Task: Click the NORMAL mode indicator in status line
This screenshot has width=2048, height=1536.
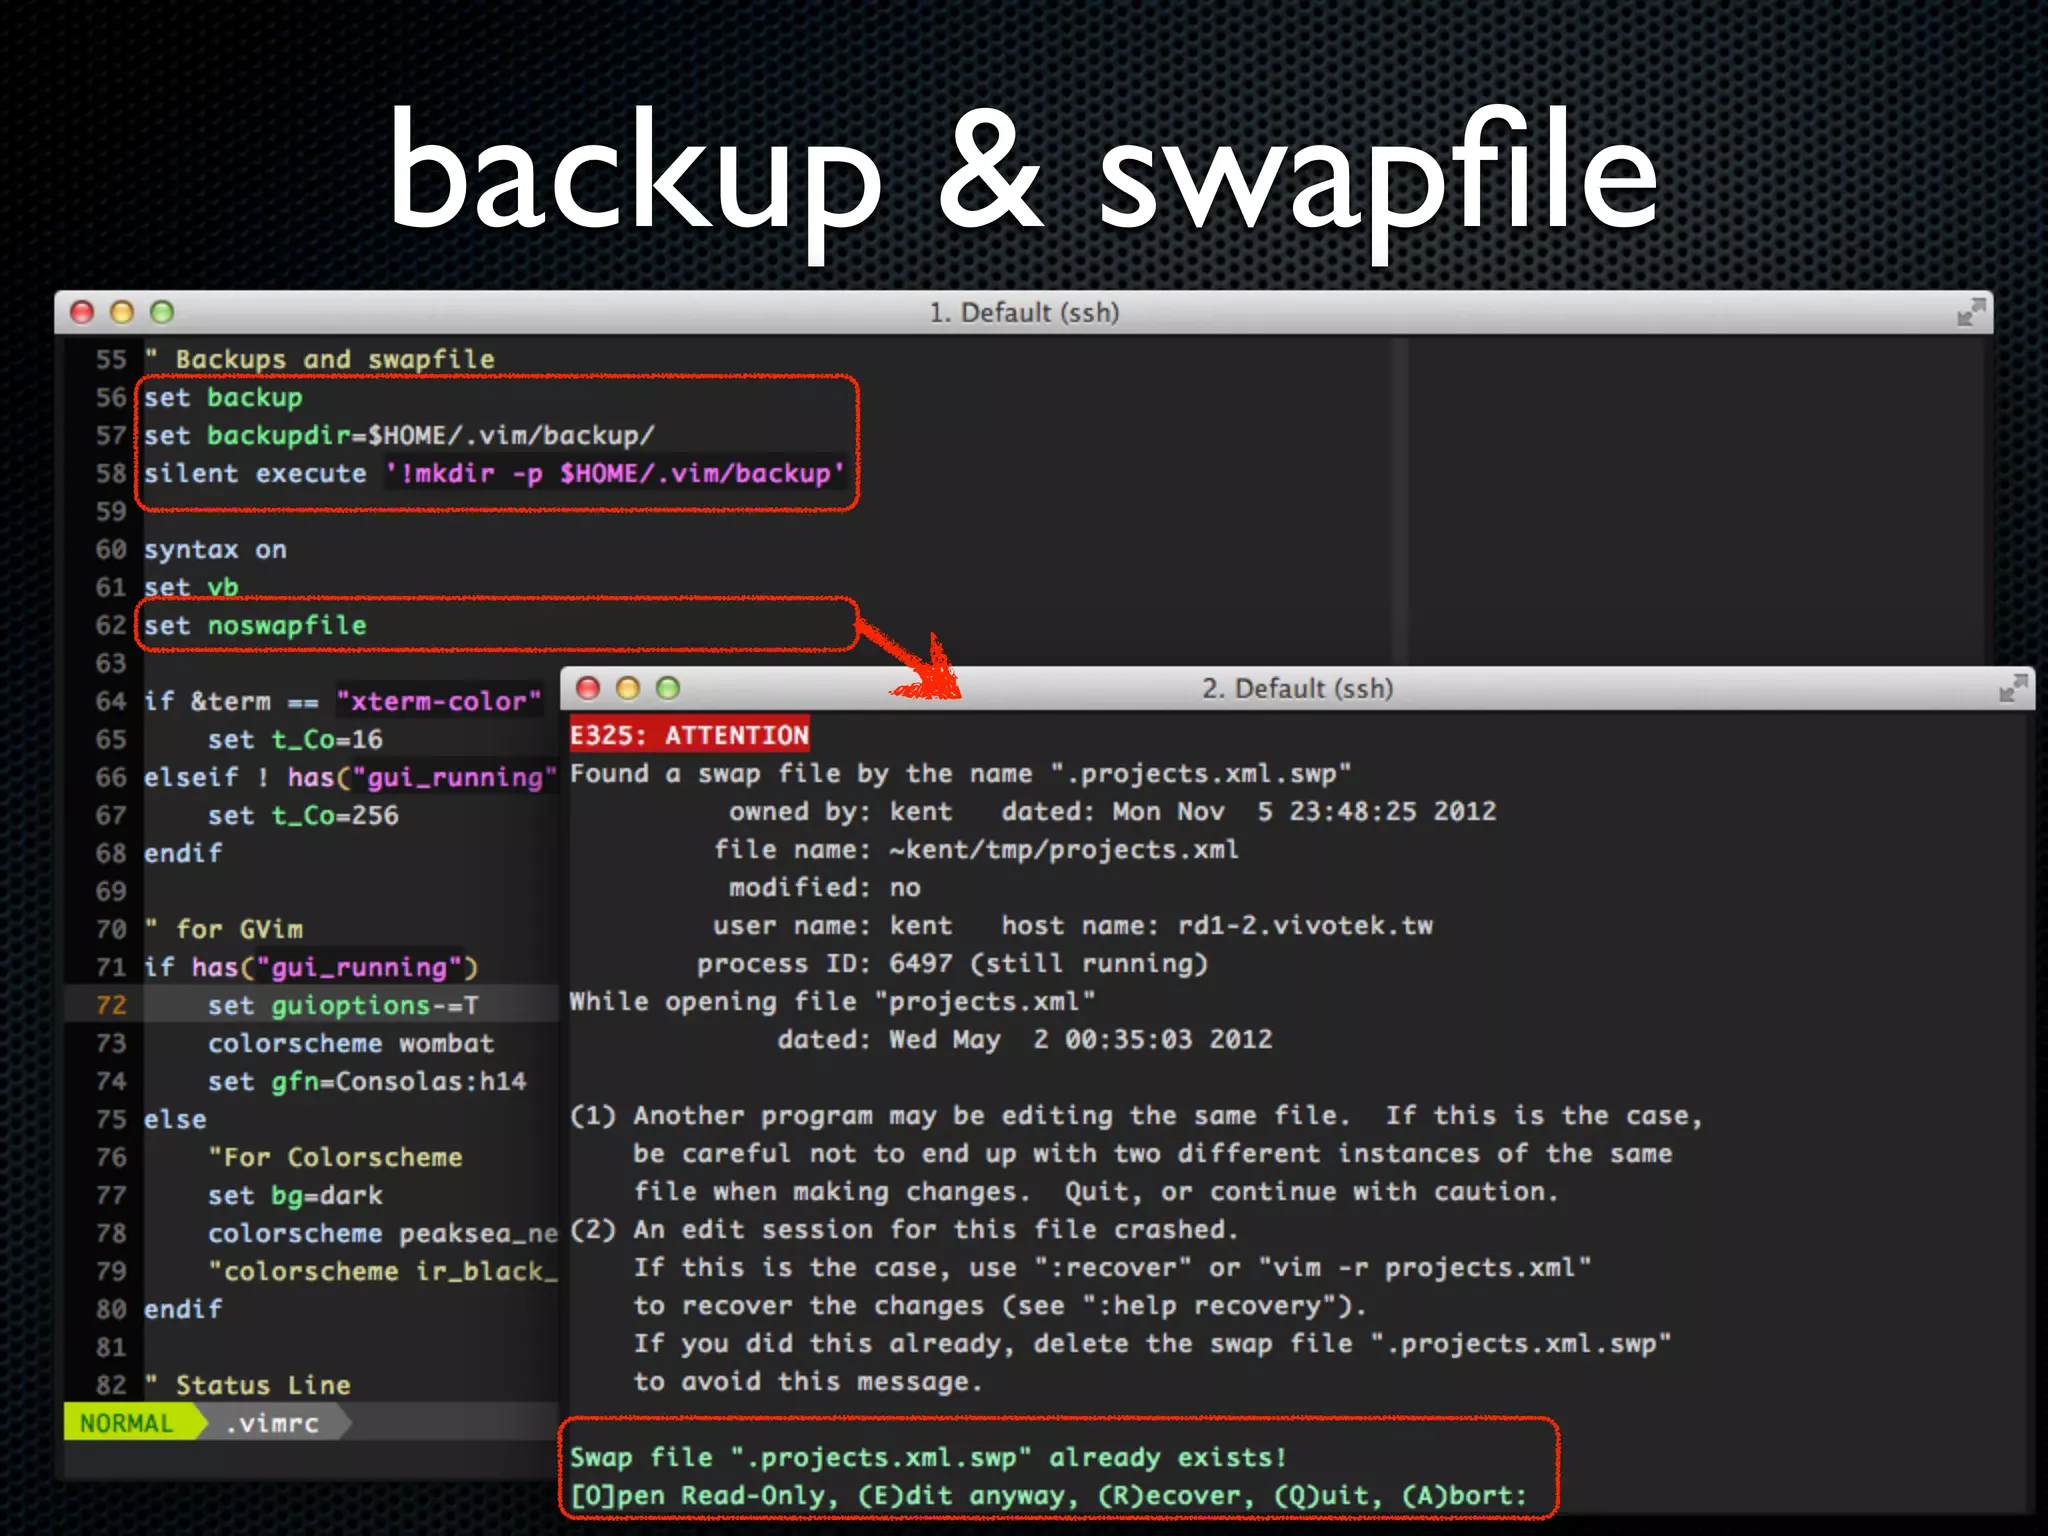Action: click(x=126, y=1422)
